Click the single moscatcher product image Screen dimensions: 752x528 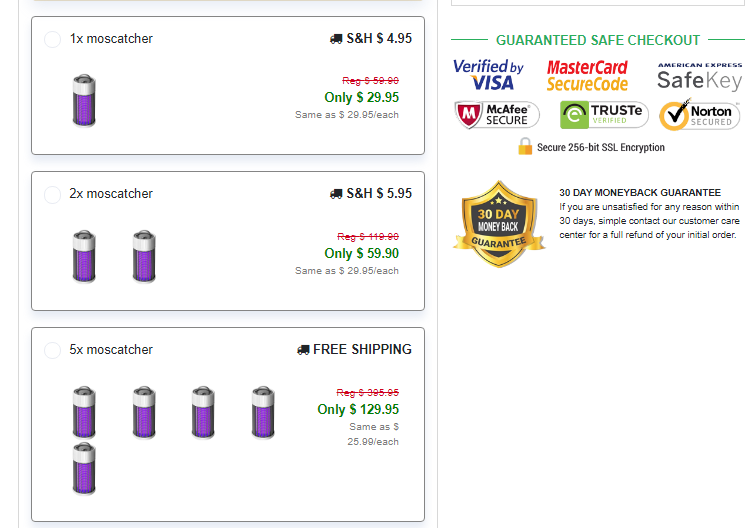tap(84, 100)
